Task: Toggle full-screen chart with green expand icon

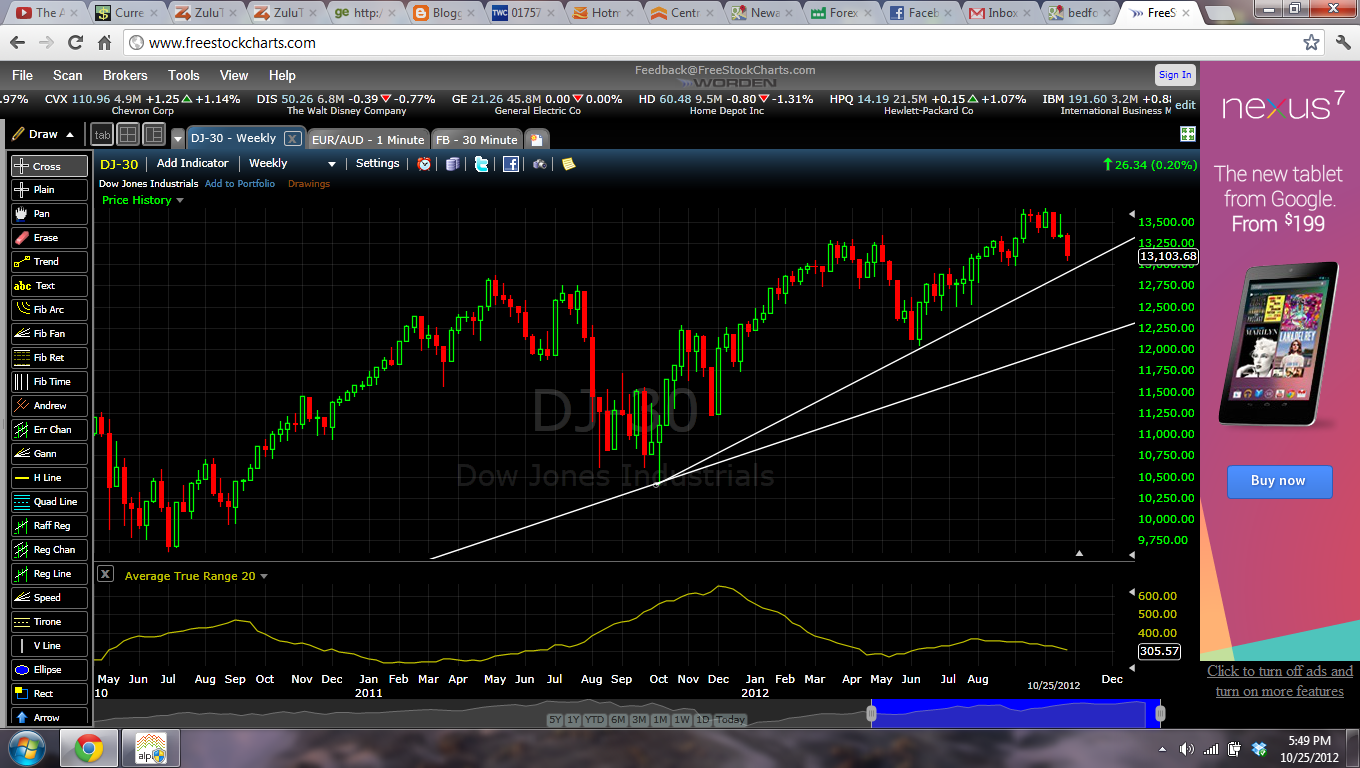Action: [1188, 134]
